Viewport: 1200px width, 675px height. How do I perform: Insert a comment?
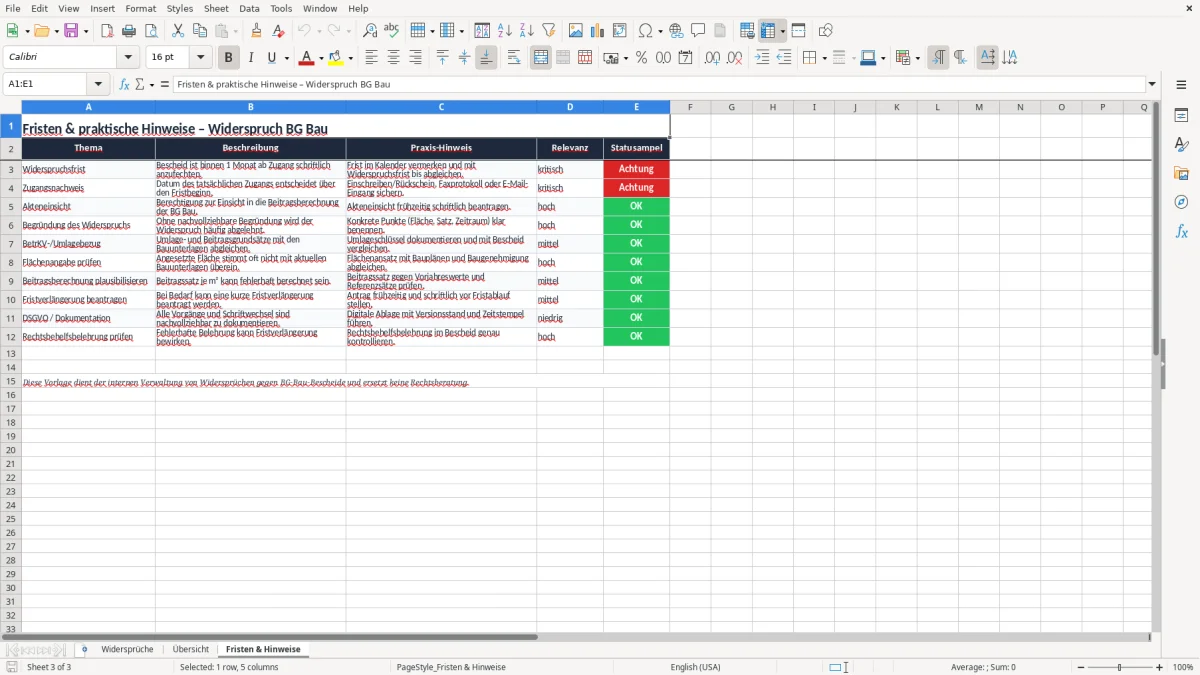click(698, 31)
